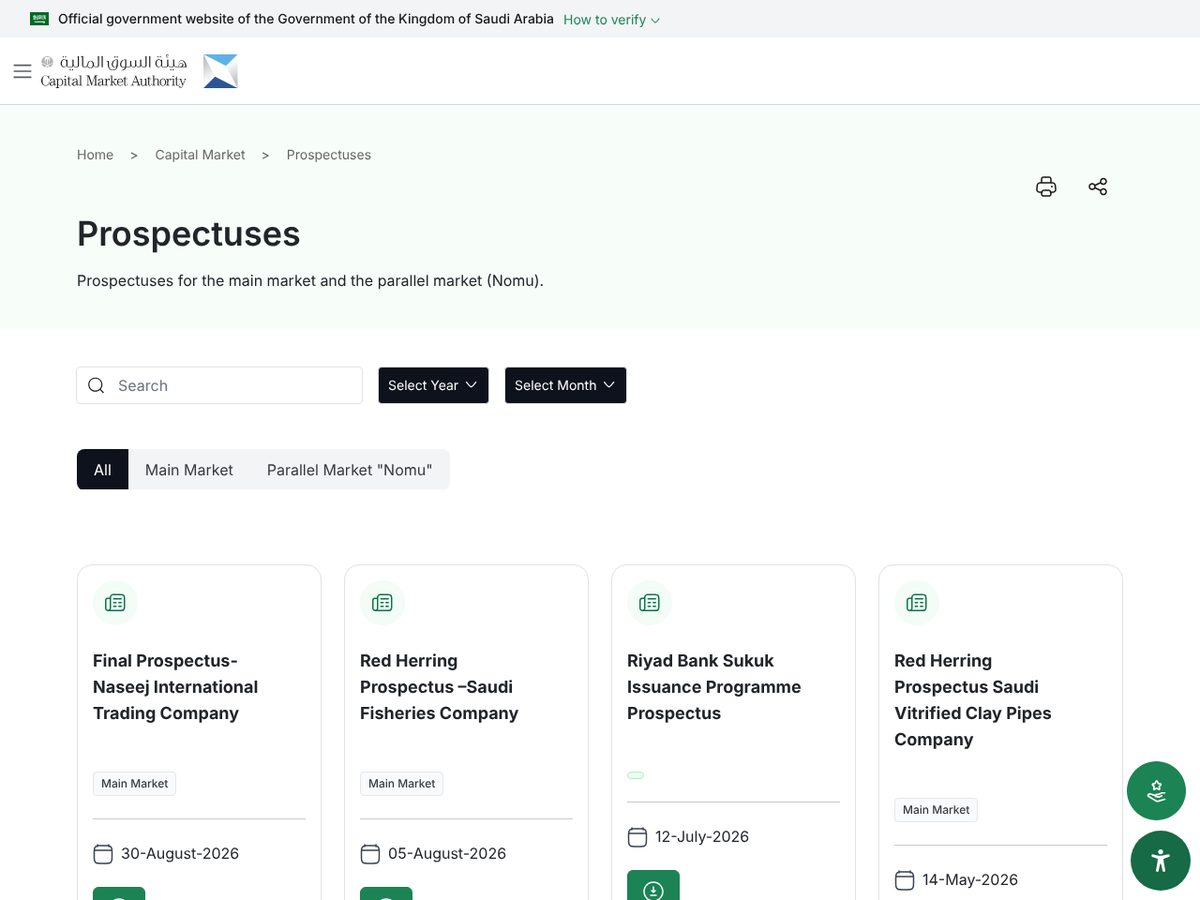This screenshot has height=900, width=1200.
Task: Click Main Market tag on Saudi Fisheries card
Action: point(401,784)
